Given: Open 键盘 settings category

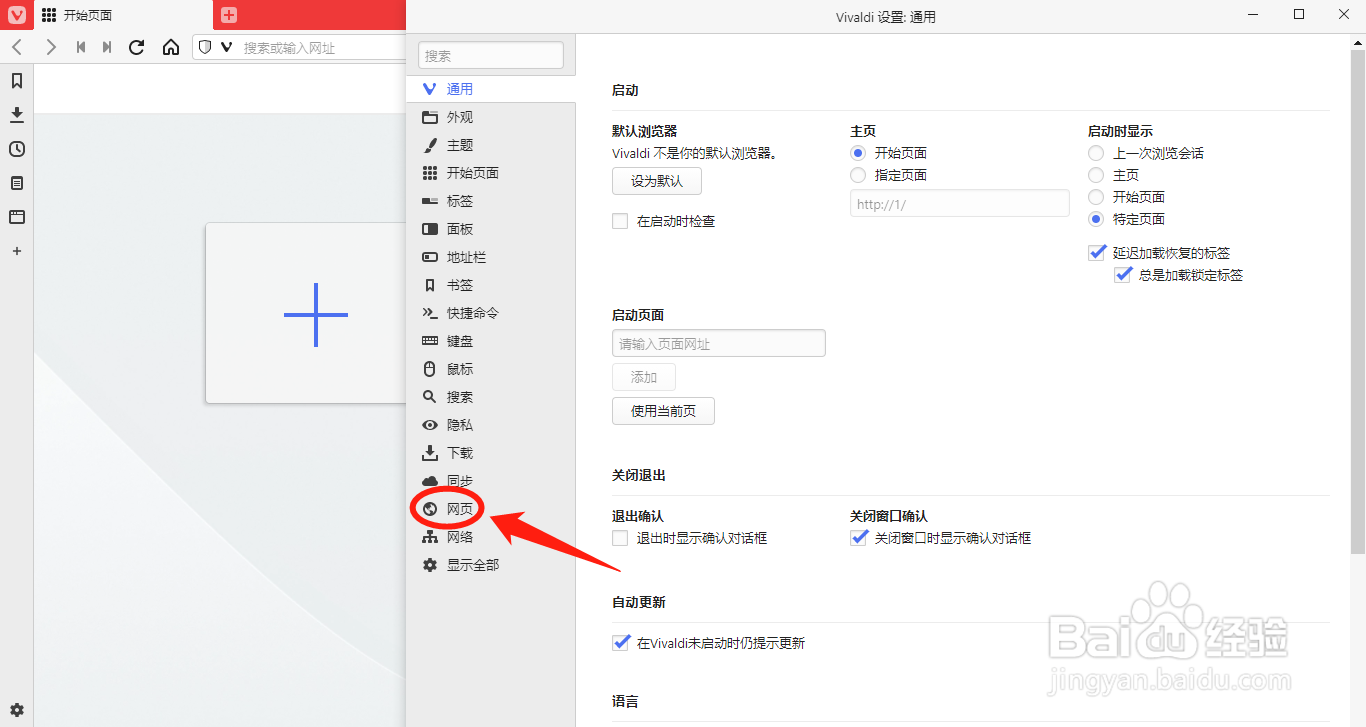Looking at the screenshot, I should pos(491,341).
